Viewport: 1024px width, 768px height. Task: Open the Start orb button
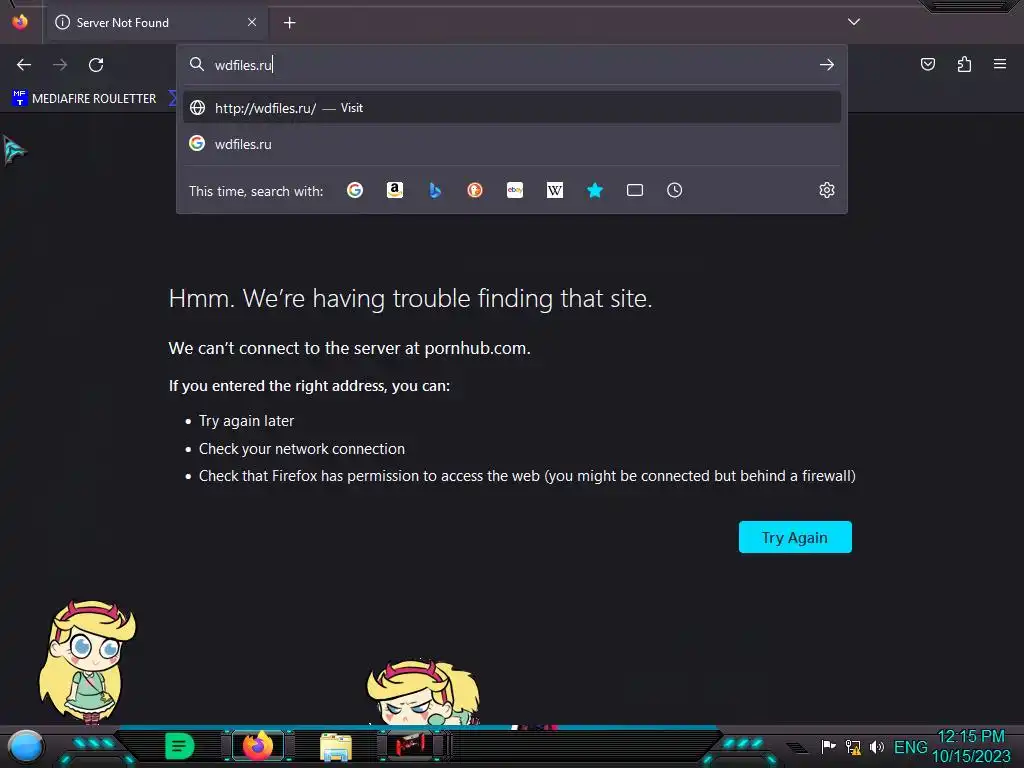pyautogui.click(x=25, y=746)
